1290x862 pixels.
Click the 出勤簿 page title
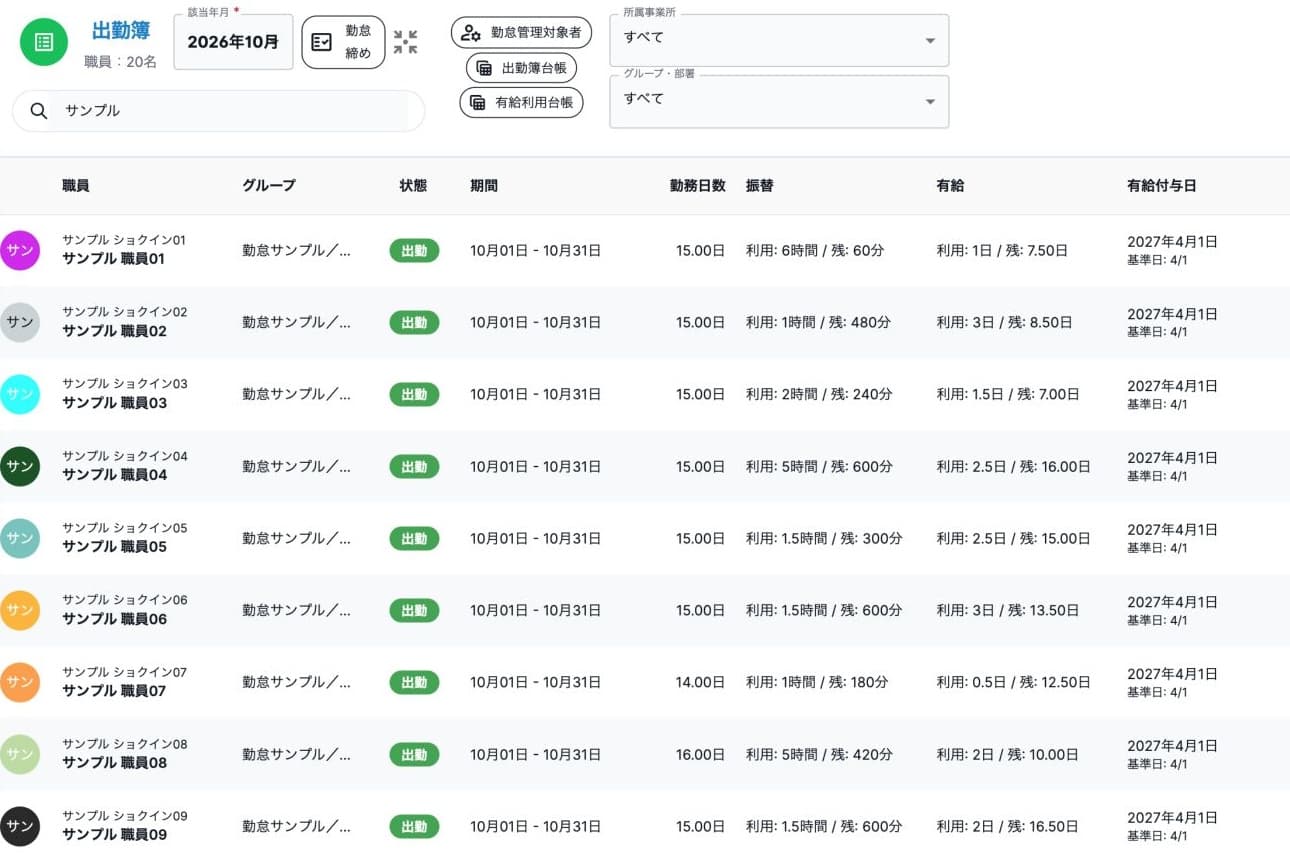point(121,31)
